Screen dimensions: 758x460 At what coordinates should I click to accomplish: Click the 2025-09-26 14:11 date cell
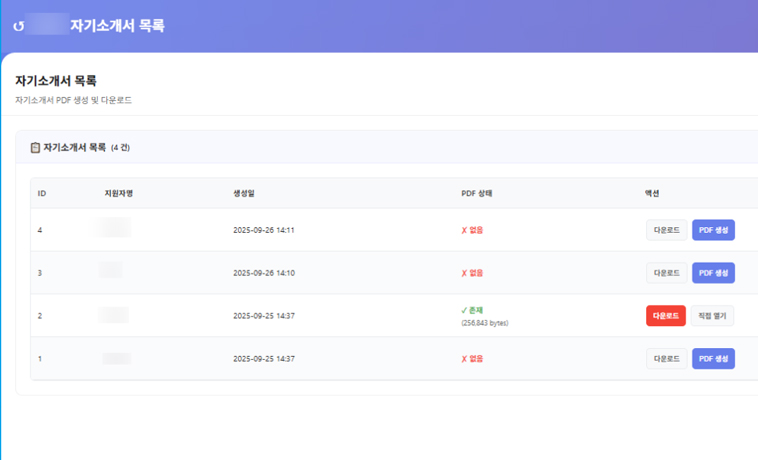click(x=263, y=230)
